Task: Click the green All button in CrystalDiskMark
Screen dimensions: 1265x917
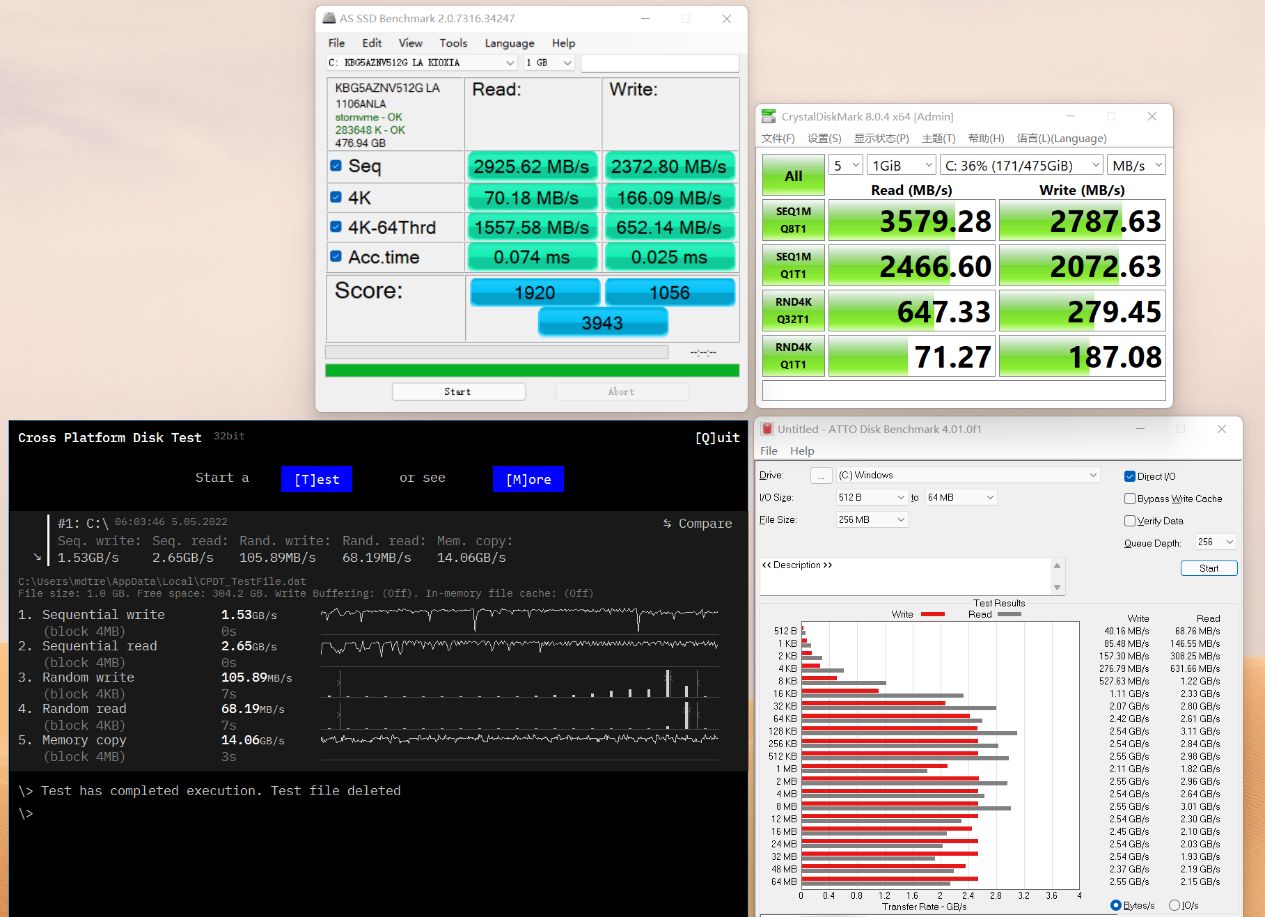Action: [792, 175]
